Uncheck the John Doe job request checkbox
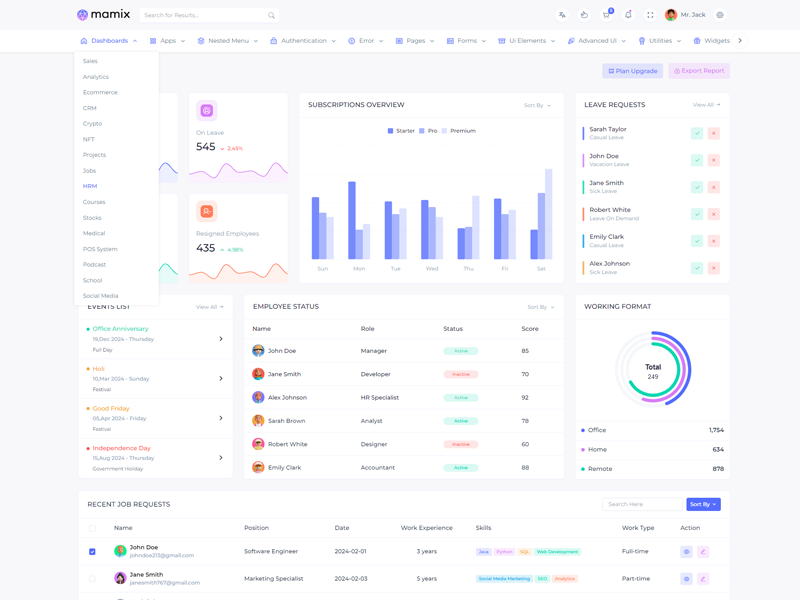 pos(93,552)
